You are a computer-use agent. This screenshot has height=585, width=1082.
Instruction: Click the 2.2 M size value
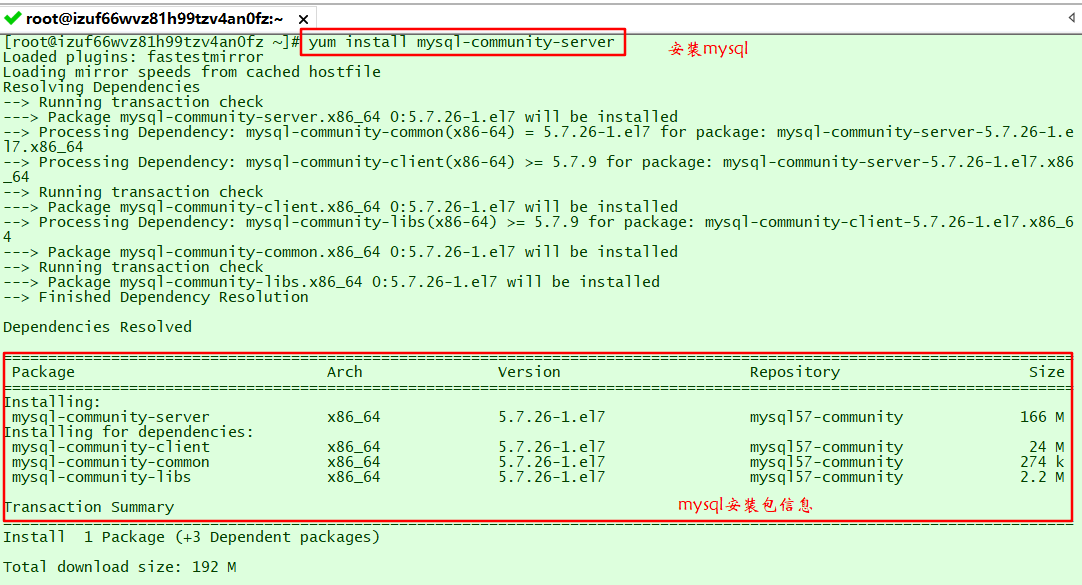pos(1042,477)
